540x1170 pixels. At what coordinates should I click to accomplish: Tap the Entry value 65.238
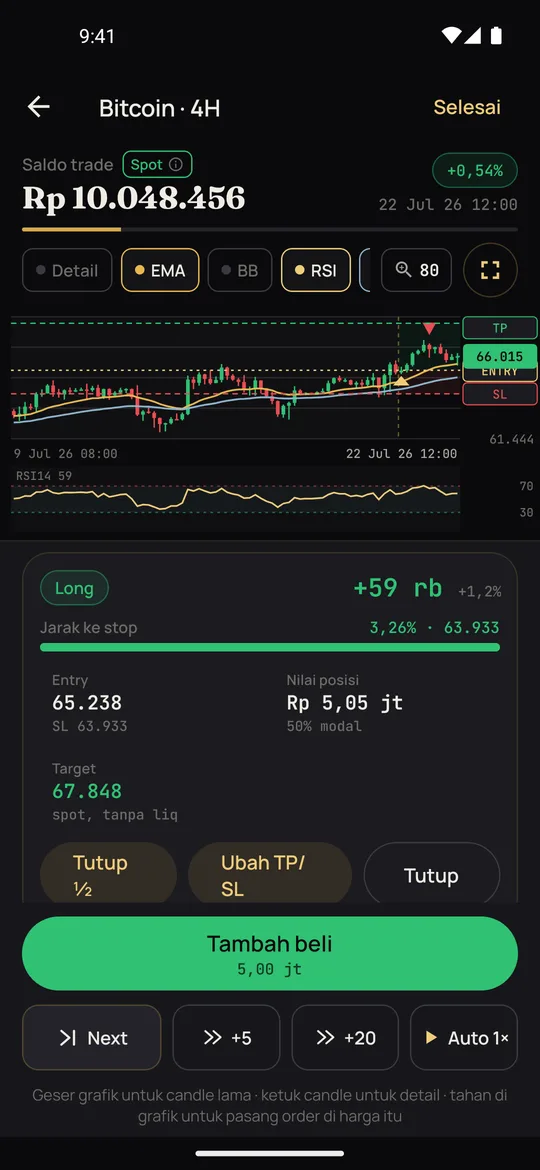coord(87,702)
